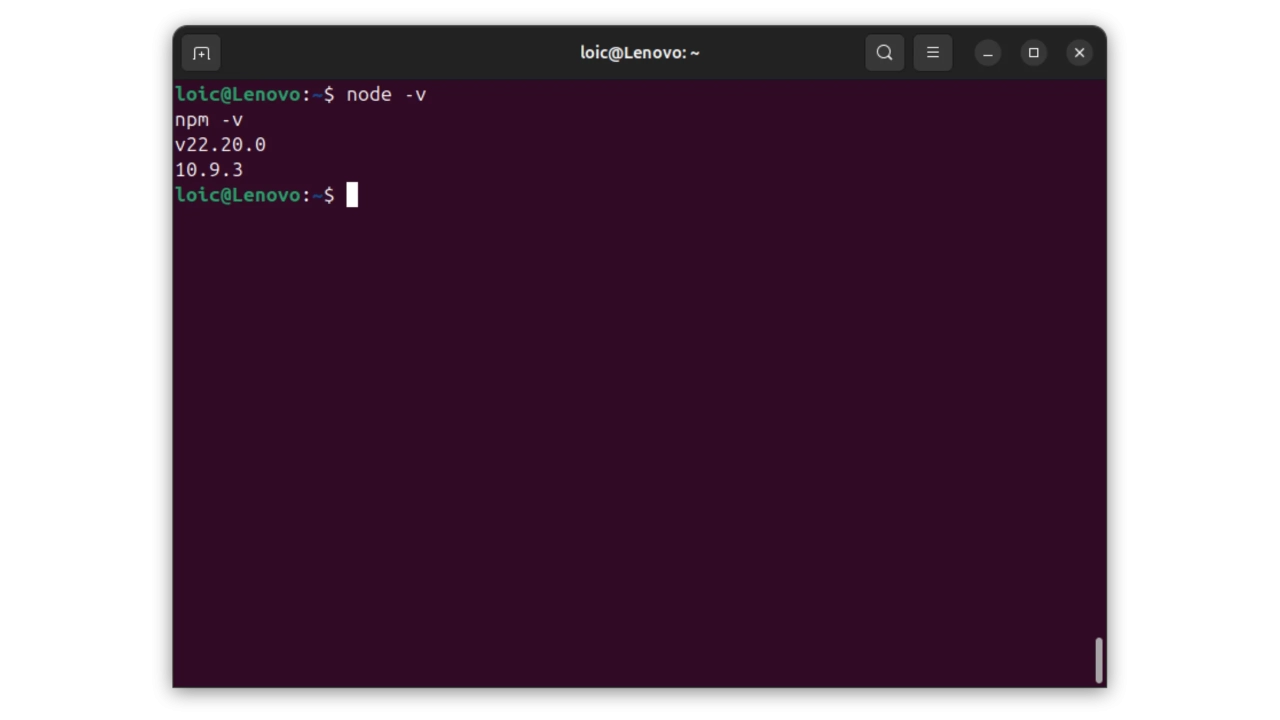Click the v22.20.0 version output
Viewport: 1280px width, 720px height.
click(x=220, y=145)
